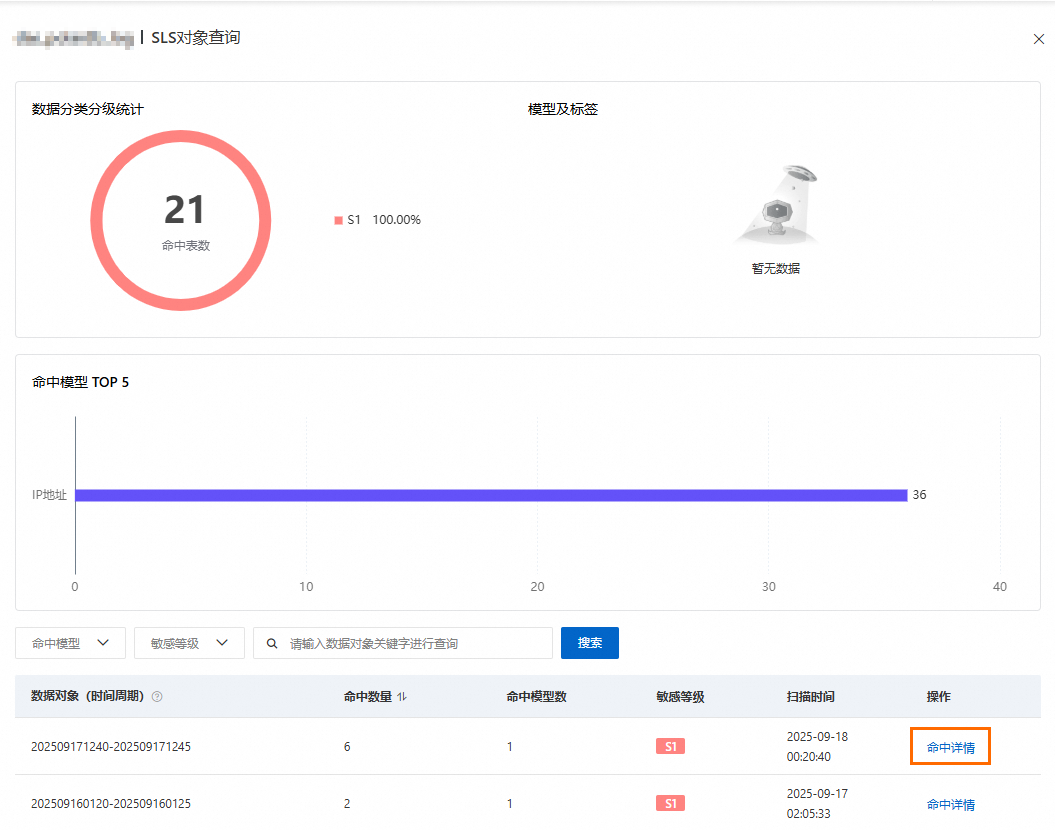Viewport: 1055px width, 830px height.
Task: Select data object 202509160120-202509160125 text
Action: [x=111, y=804]
